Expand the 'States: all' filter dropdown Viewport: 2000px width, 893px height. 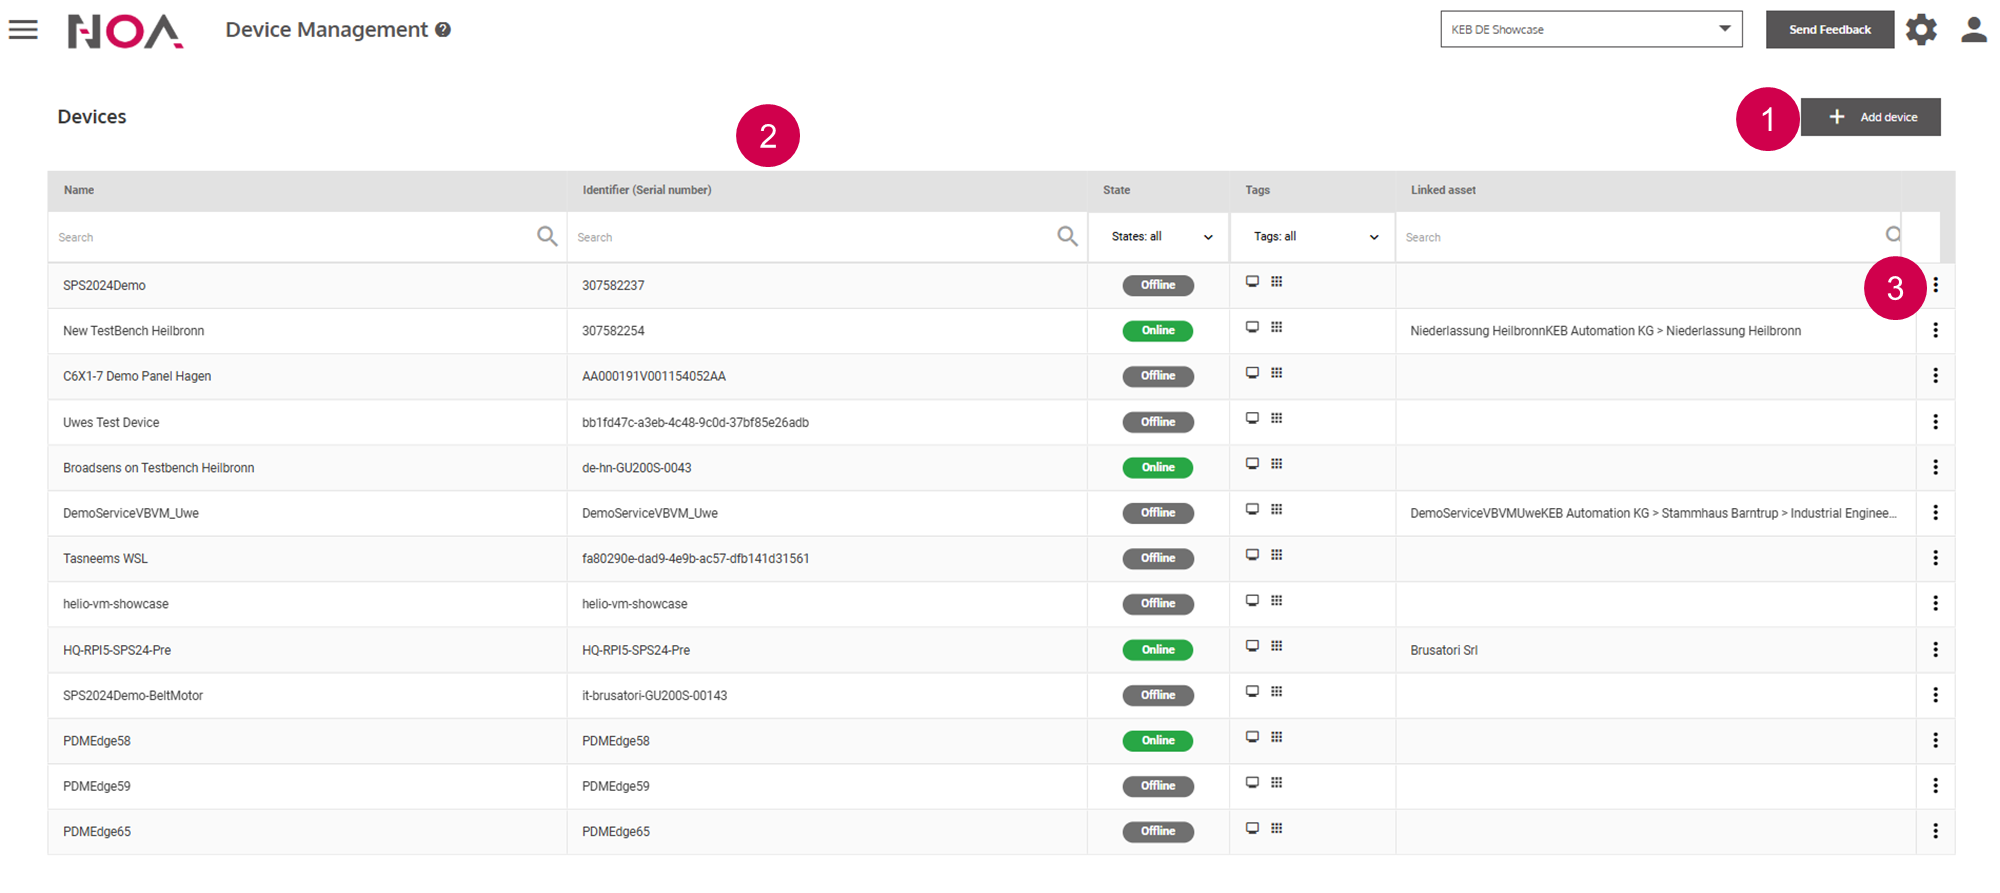[1160, 237]
